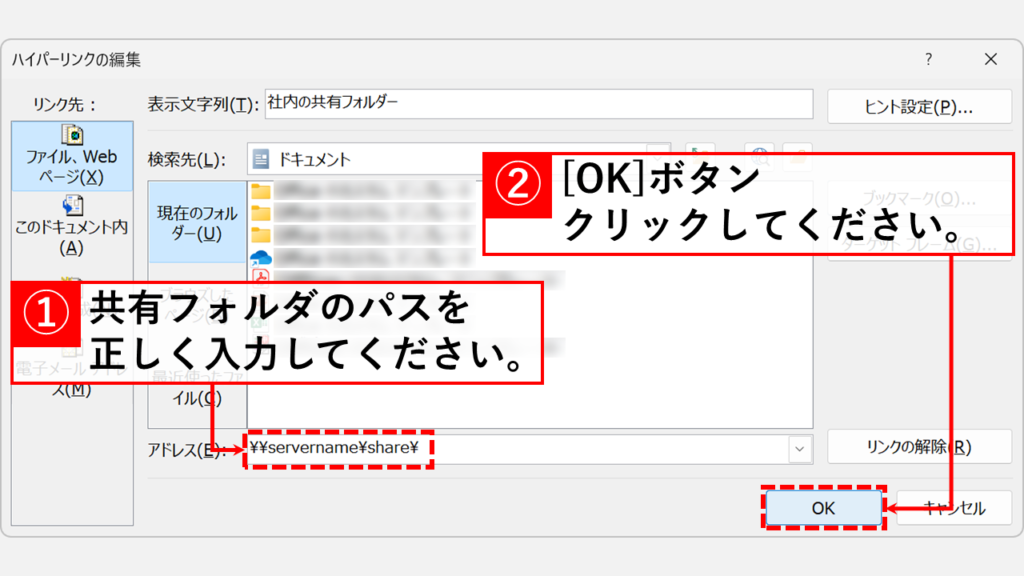The height and width of the screenshot is (576, 1024).
Task: Click the ドキュメント icon in 検索先 box
Action: 261,159
